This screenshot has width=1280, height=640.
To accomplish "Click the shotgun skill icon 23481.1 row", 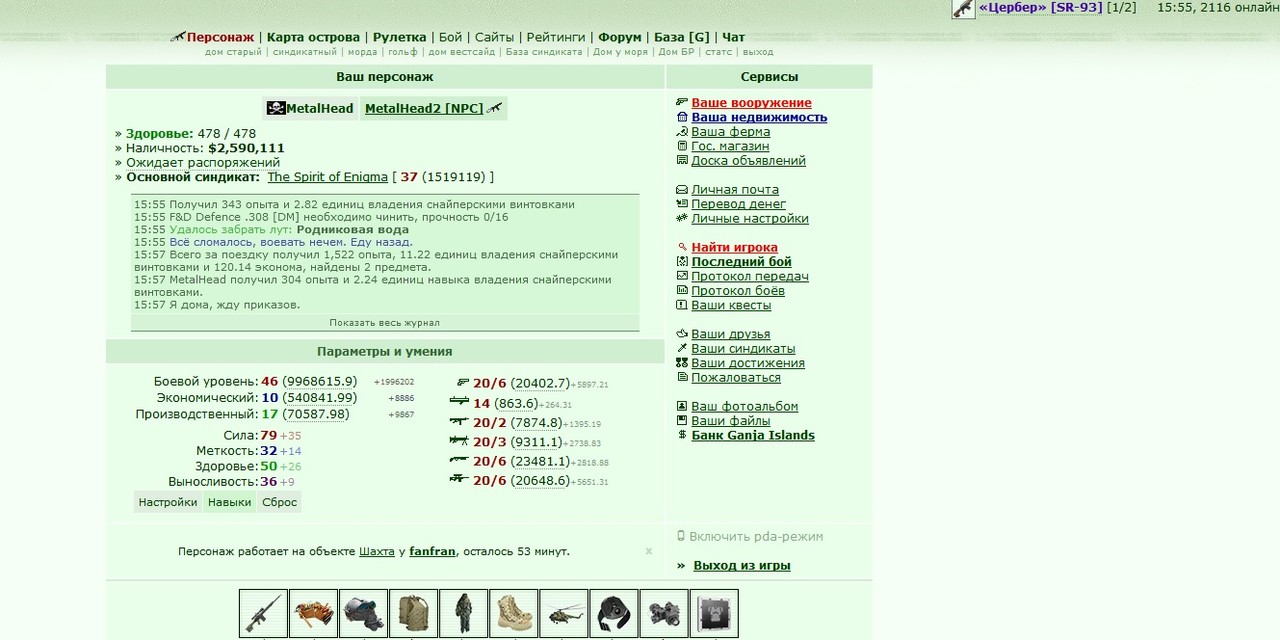I will tap(459, 460).
